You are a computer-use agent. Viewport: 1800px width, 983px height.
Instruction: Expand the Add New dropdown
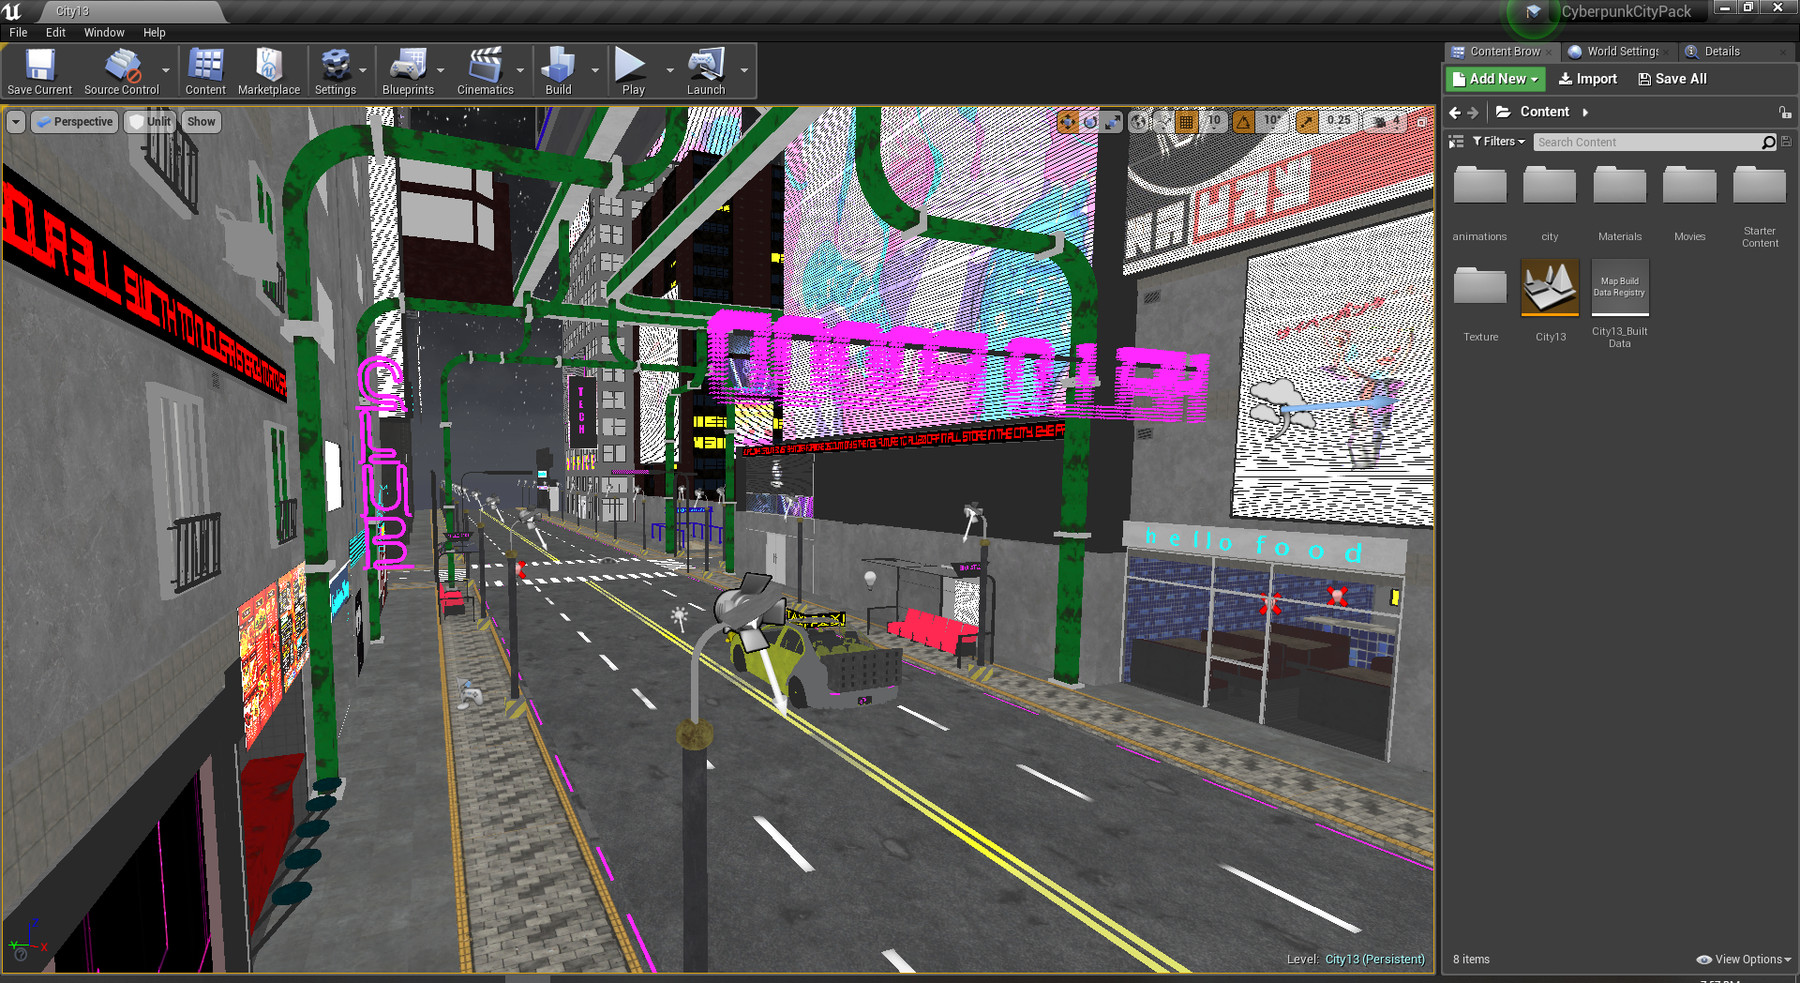point(1495,79)
